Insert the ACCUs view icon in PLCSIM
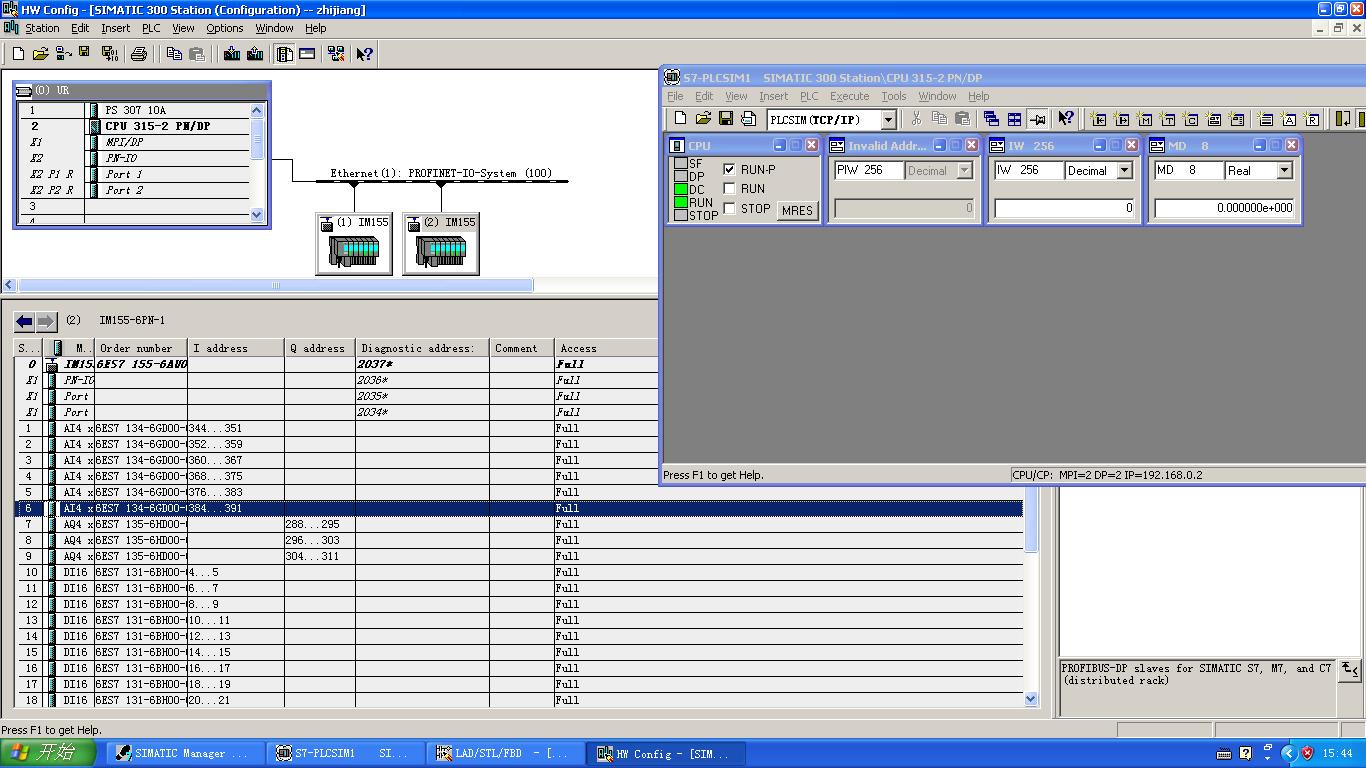Screen dimensions: 1366x768 pos(1289,119)
